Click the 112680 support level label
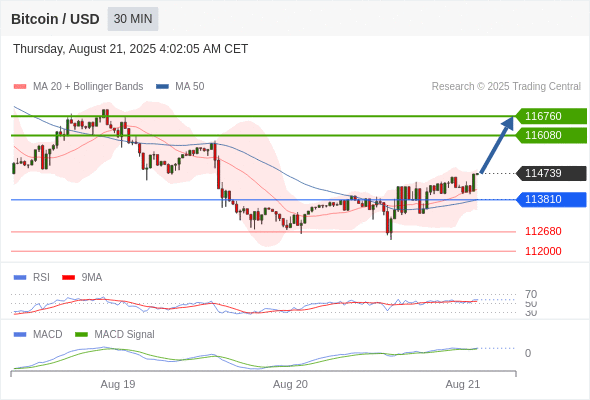The height and width of the screenshot is (400, 590). tap(543, 231)
